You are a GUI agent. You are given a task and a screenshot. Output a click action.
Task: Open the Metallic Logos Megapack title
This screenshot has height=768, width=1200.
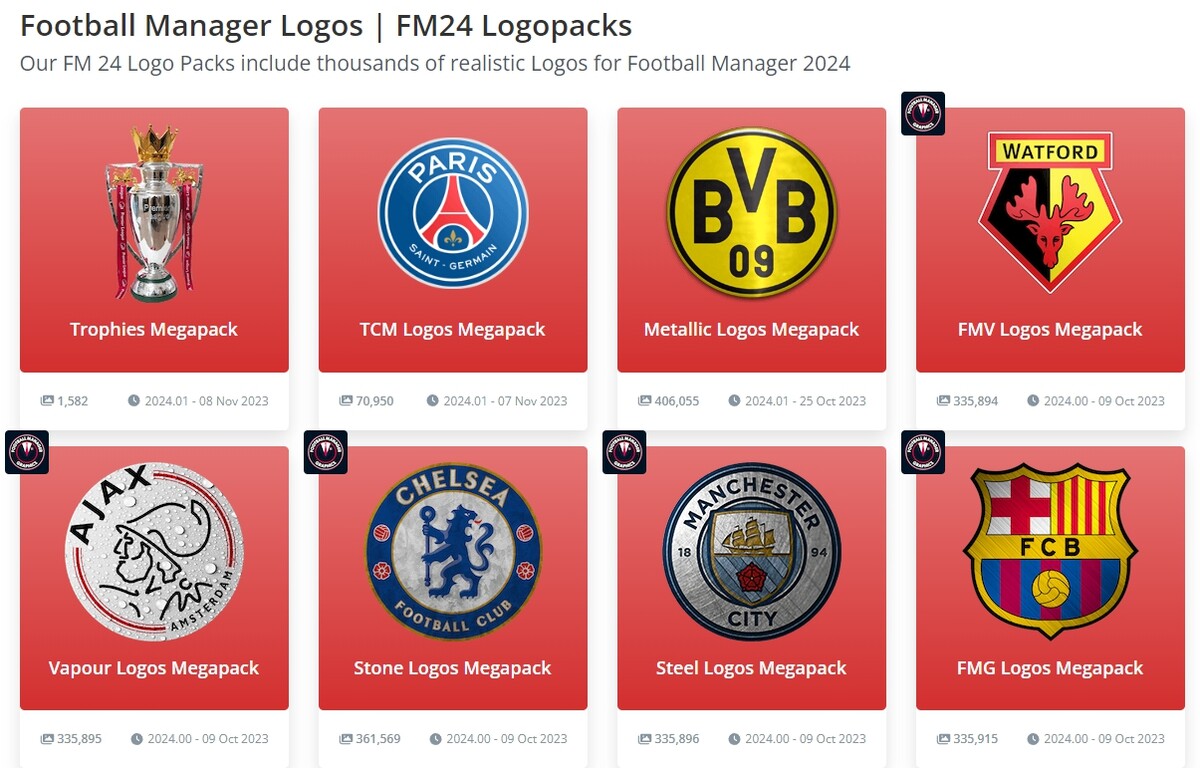[751, 329]
